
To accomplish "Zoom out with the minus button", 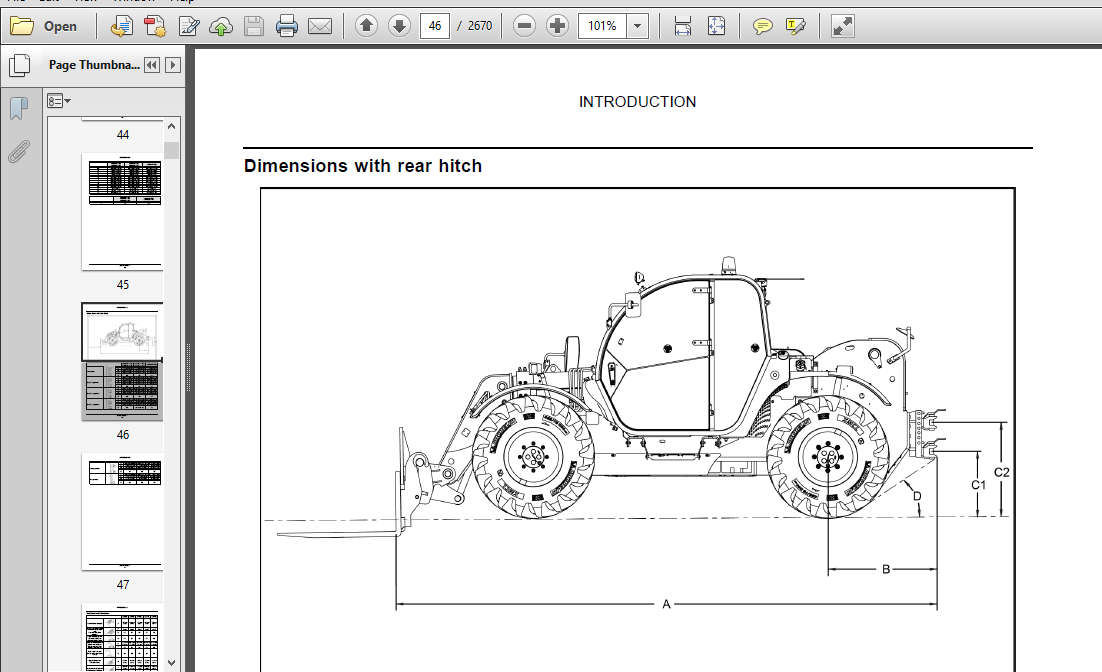I will (524, 26).
